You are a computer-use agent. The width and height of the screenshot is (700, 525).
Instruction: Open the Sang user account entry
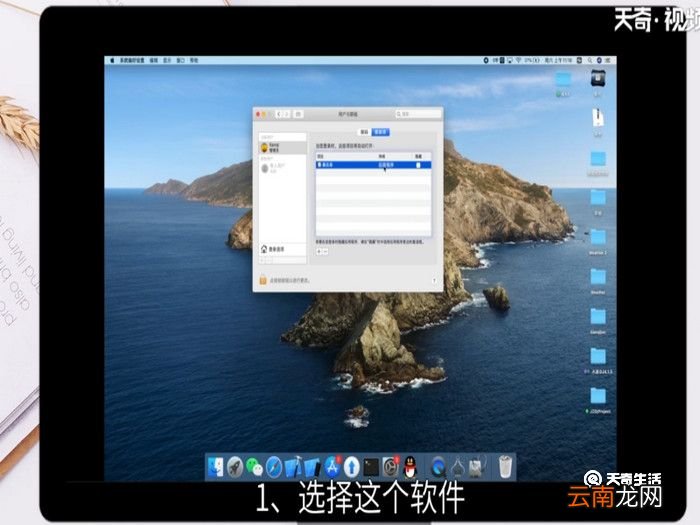point(283,147)
